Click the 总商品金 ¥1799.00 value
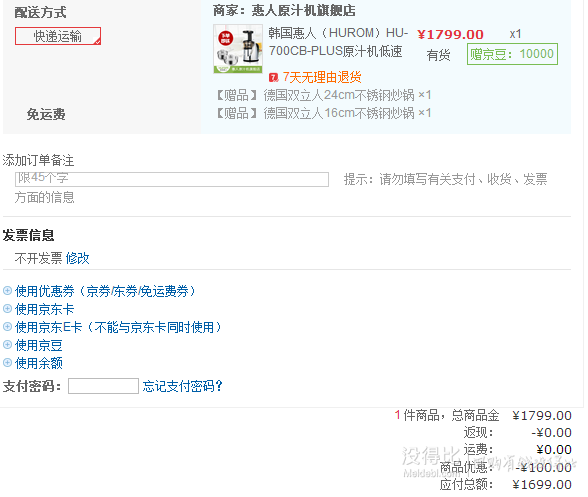 [542, 415]
